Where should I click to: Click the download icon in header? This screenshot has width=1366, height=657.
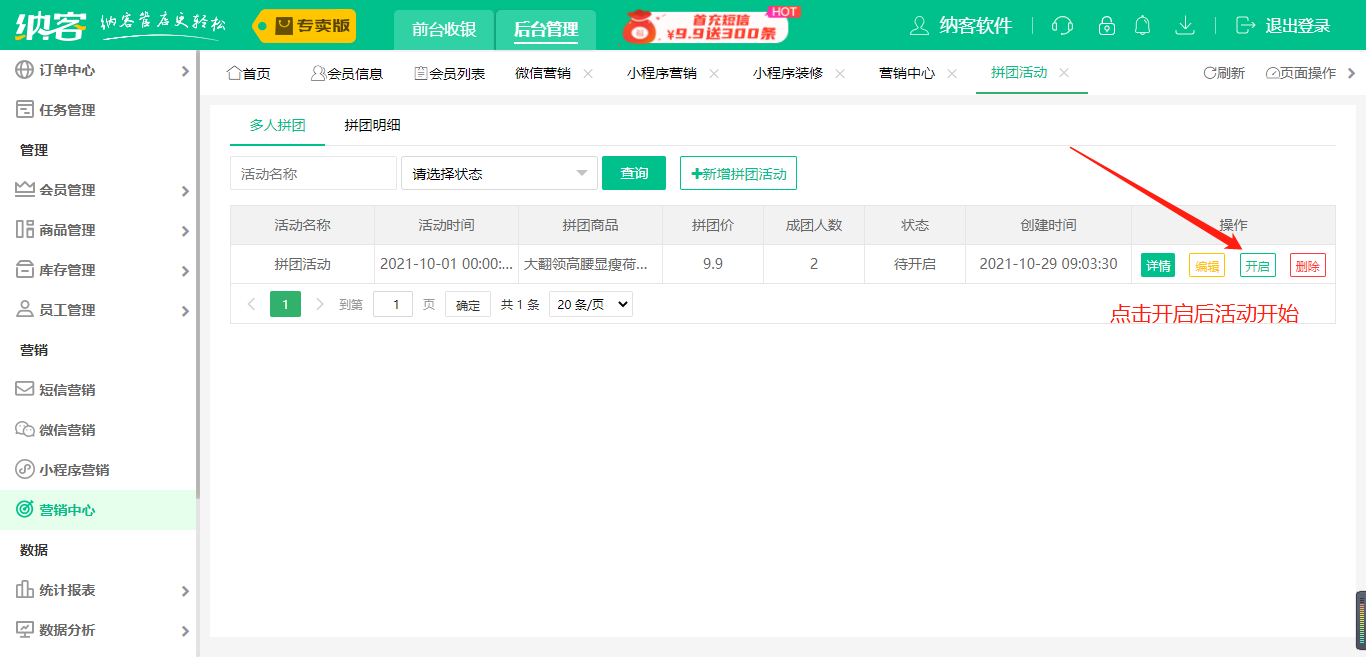(x=1185, y=26)
